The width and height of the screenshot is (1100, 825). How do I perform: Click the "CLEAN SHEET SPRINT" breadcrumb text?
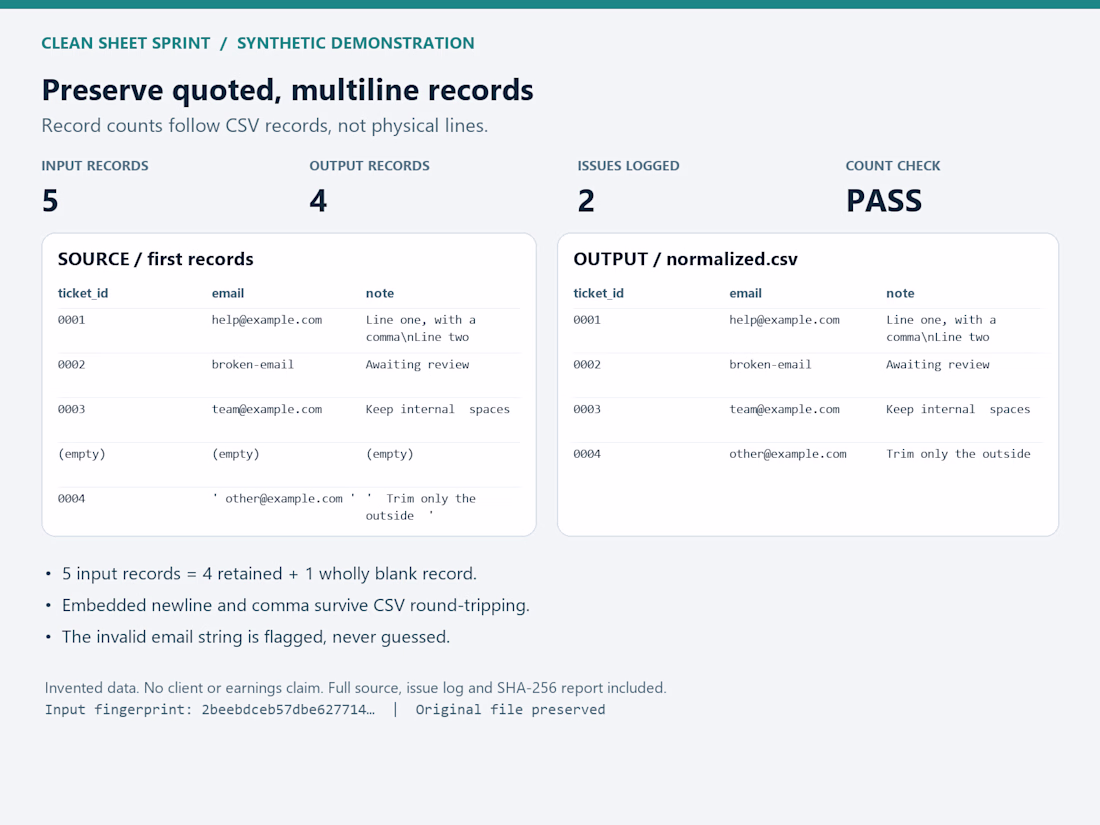tap(126, 43)
